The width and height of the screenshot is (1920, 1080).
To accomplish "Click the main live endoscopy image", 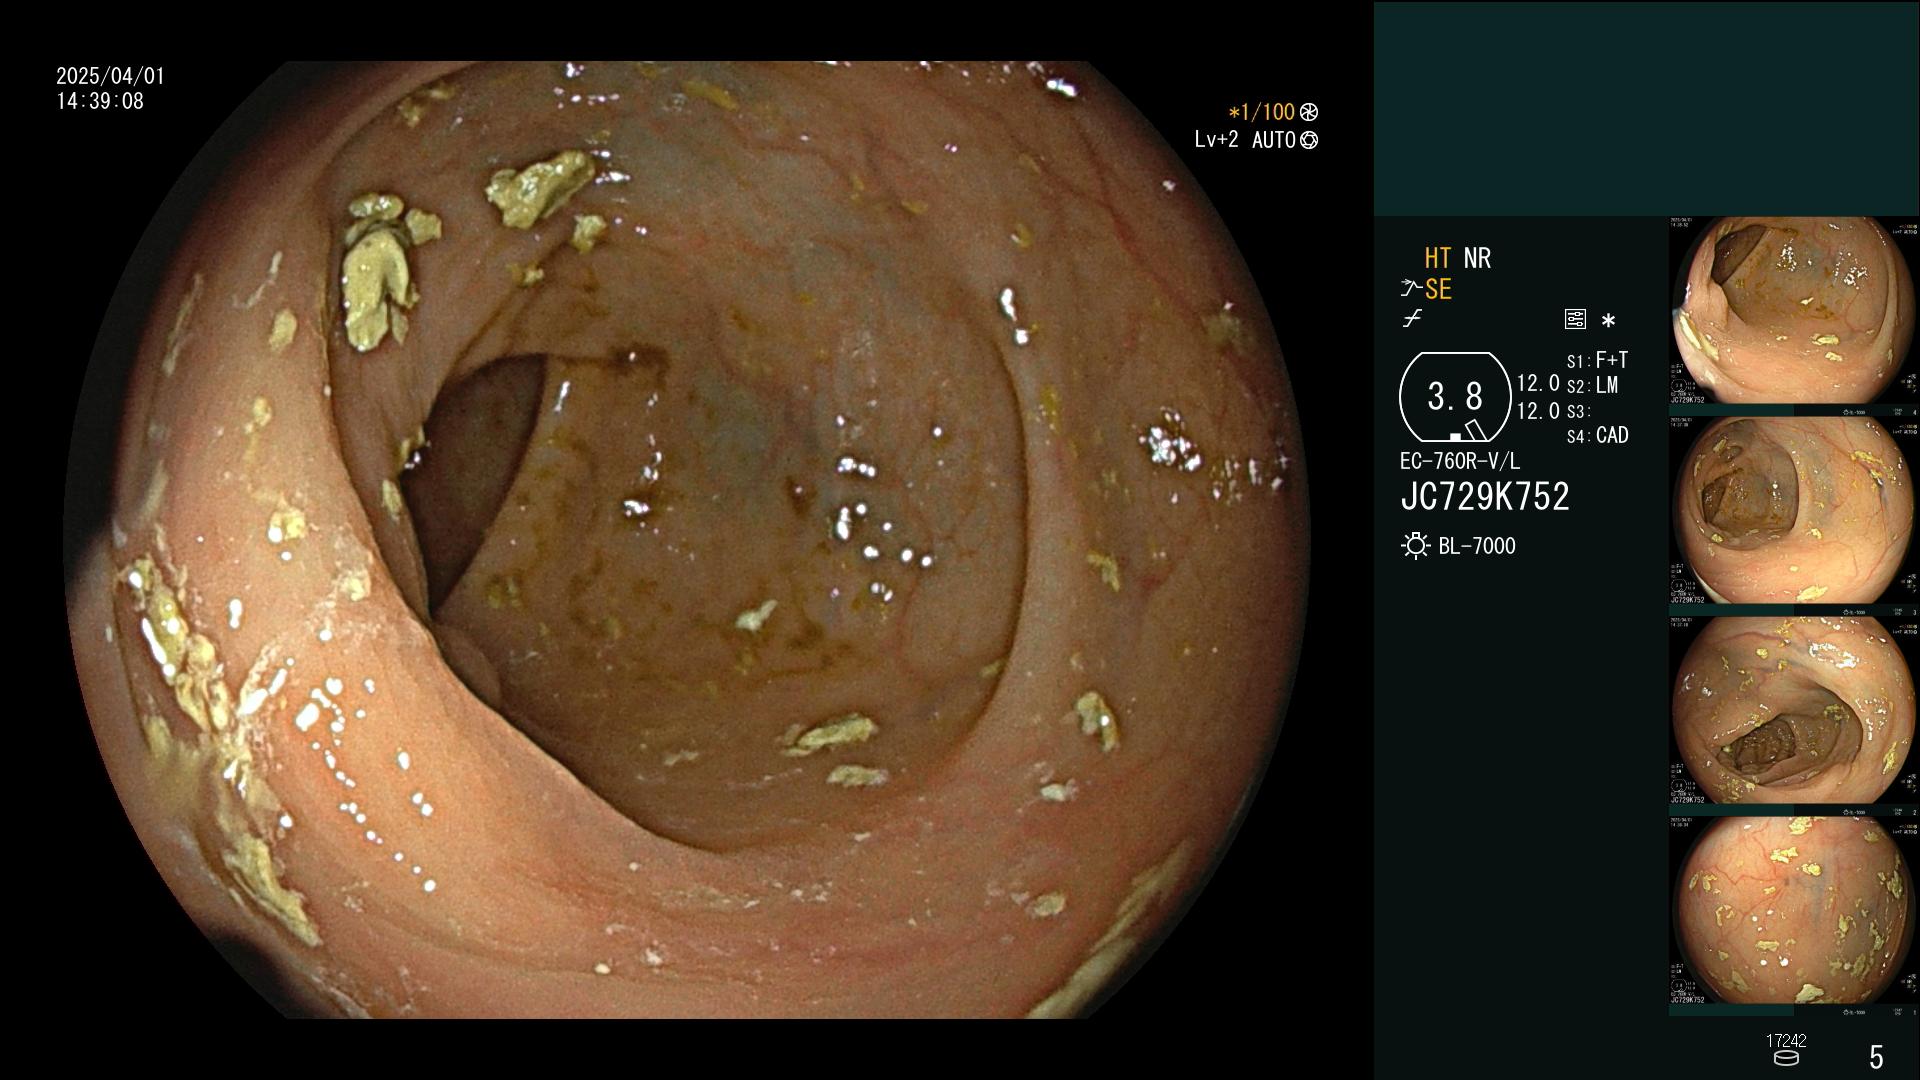I will tap(687, 540).
